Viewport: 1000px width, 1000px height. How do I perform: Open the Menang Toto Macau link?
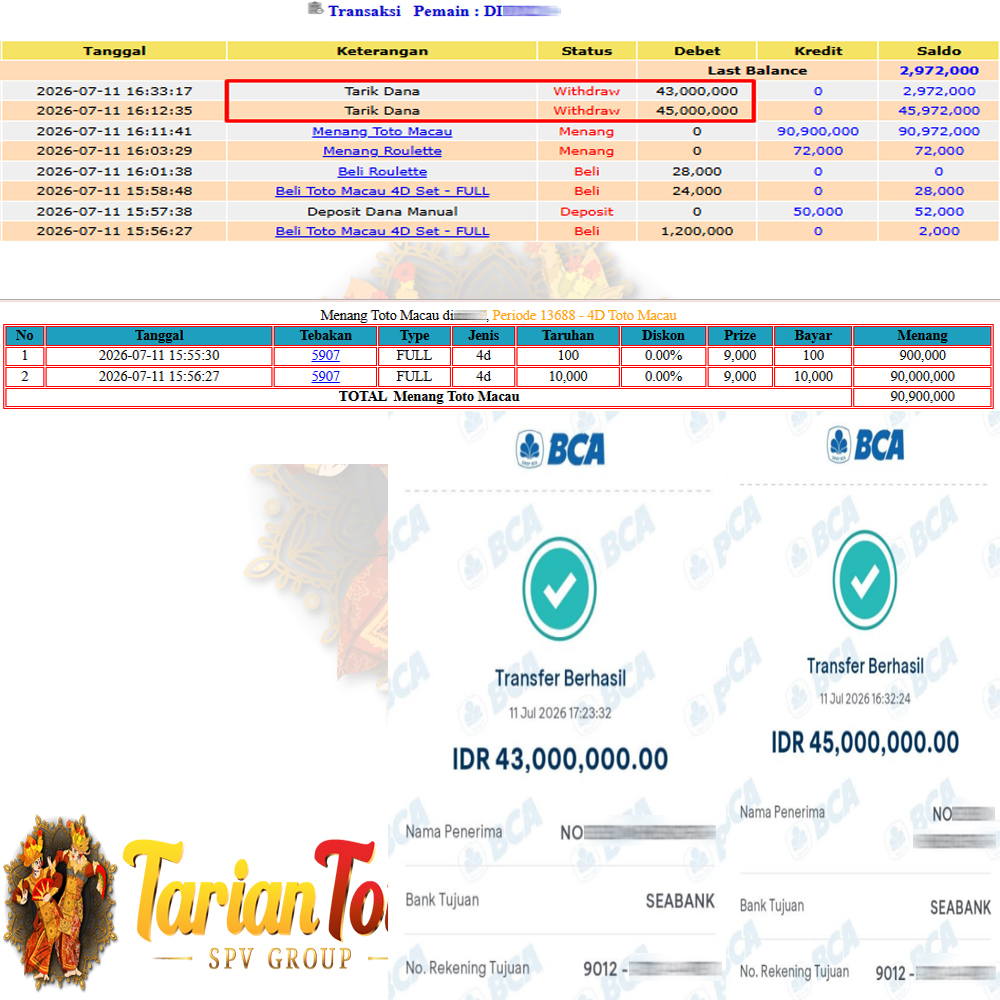(x=382, y=131)
